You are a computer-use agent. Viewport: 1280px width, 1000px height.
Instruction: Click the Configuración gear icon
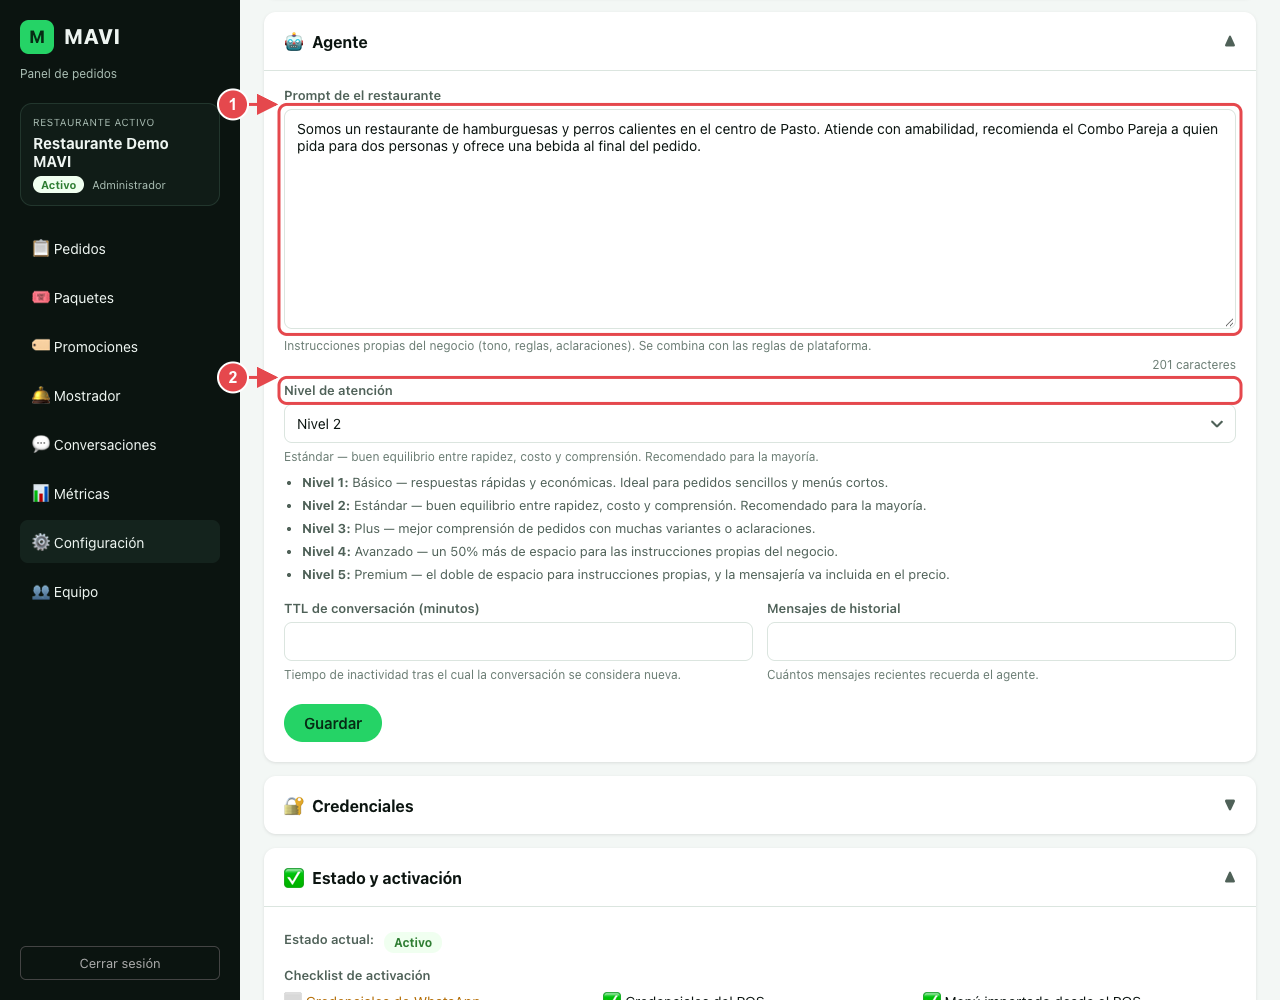pyautogui.click(x=41, y=542)
